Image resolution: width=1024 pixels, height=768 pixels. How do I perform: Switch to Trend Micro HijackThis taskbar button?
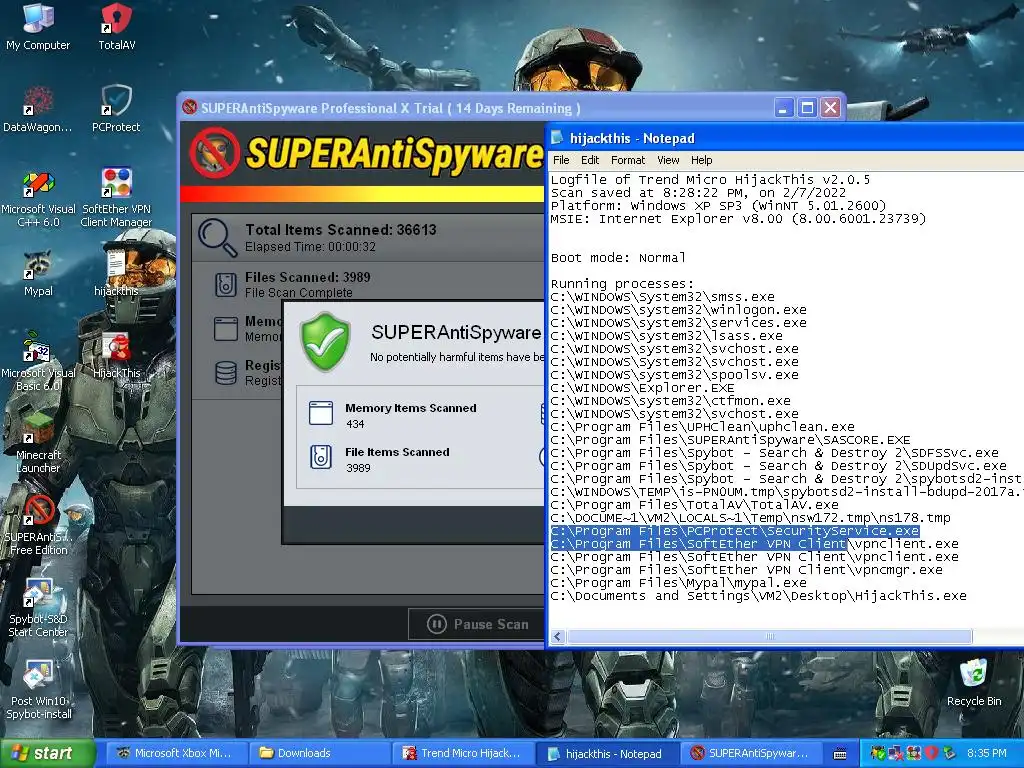(464, 753)
